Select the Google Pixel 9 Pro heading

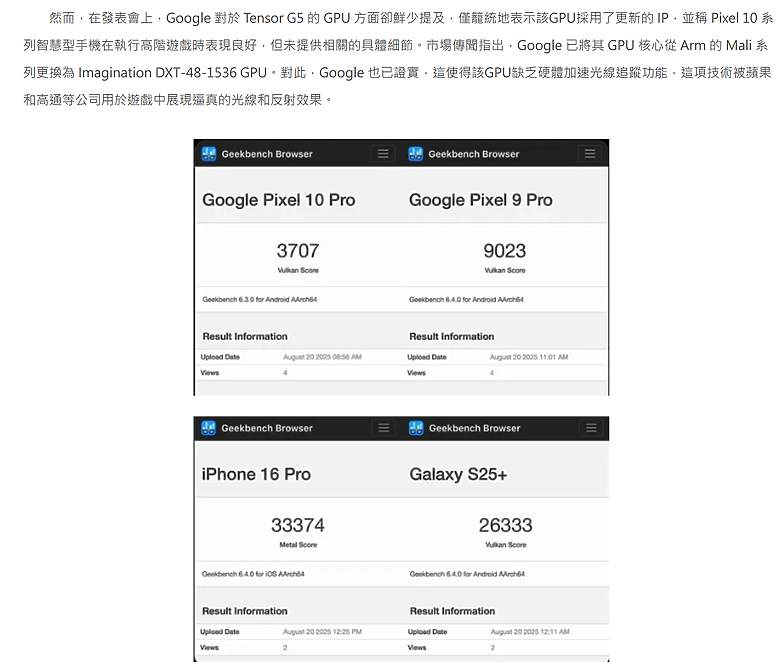coord(481,200)
